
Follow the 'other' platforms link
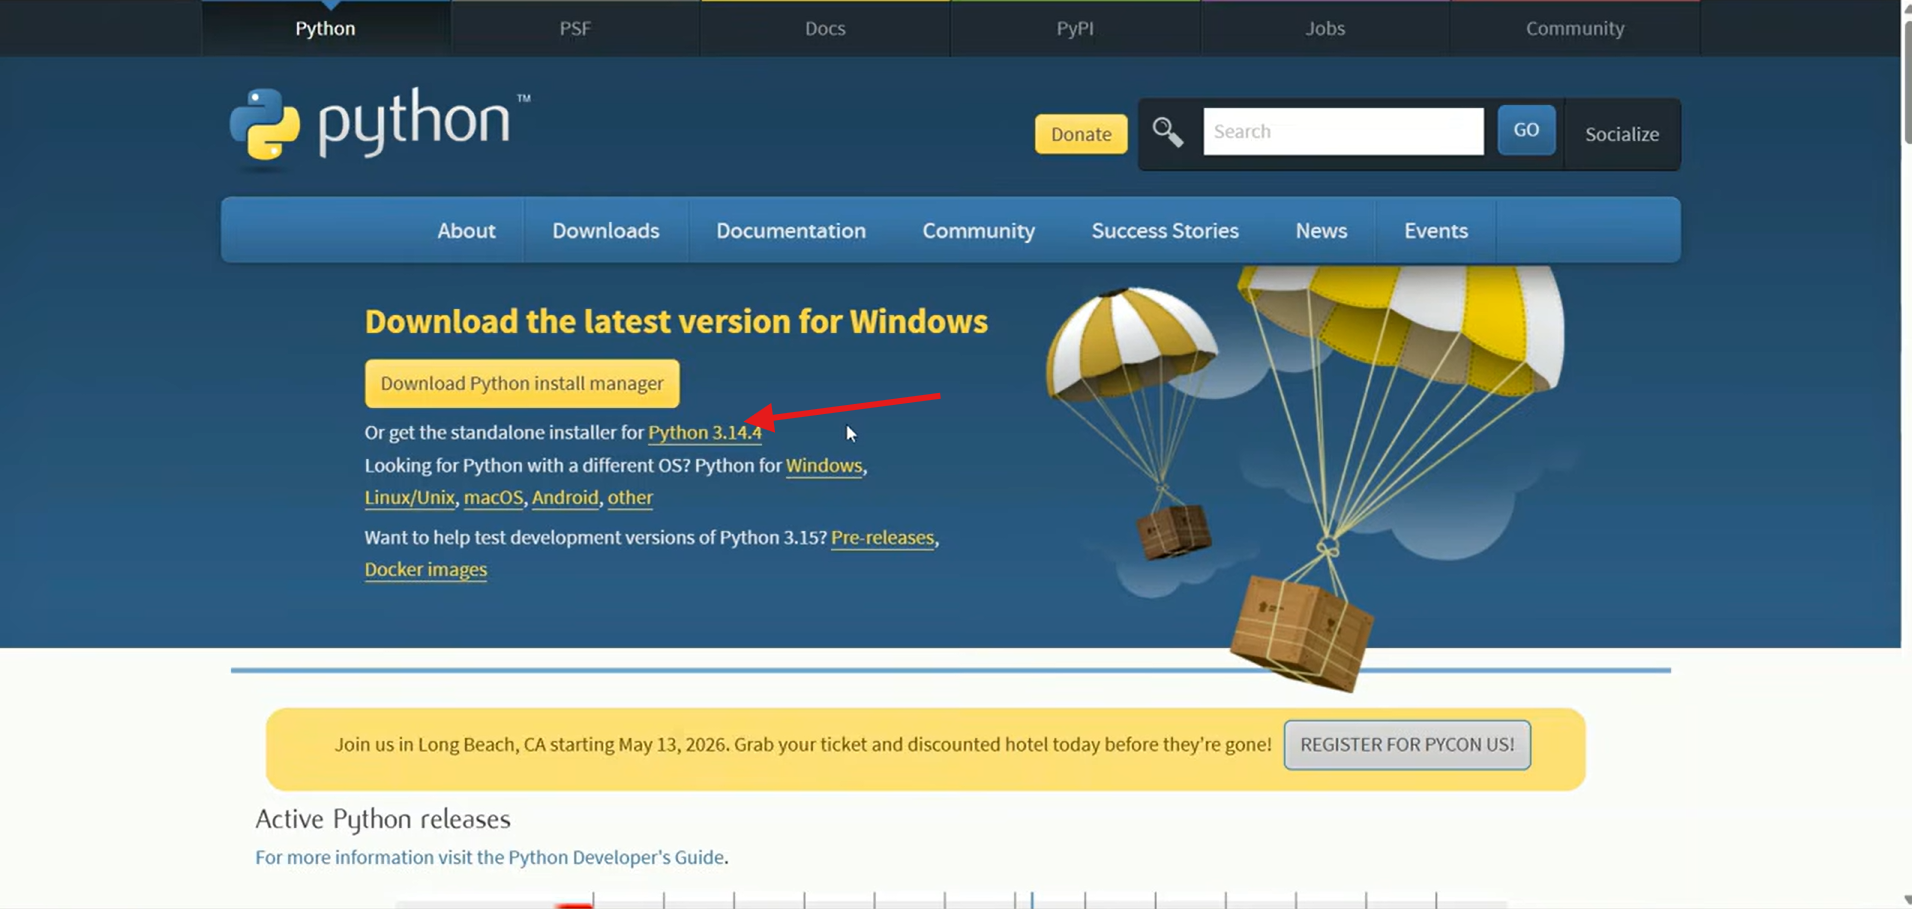click(630, 497)
